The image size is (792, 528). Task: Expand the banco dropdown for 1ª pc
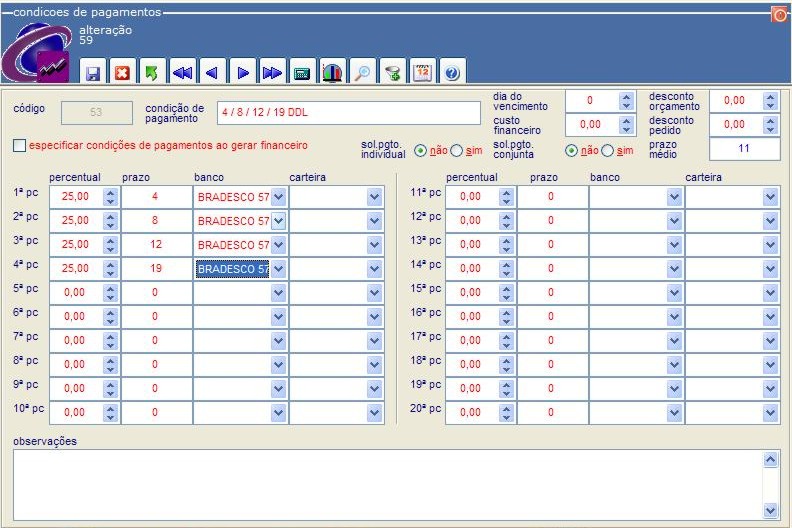[279, 197]
